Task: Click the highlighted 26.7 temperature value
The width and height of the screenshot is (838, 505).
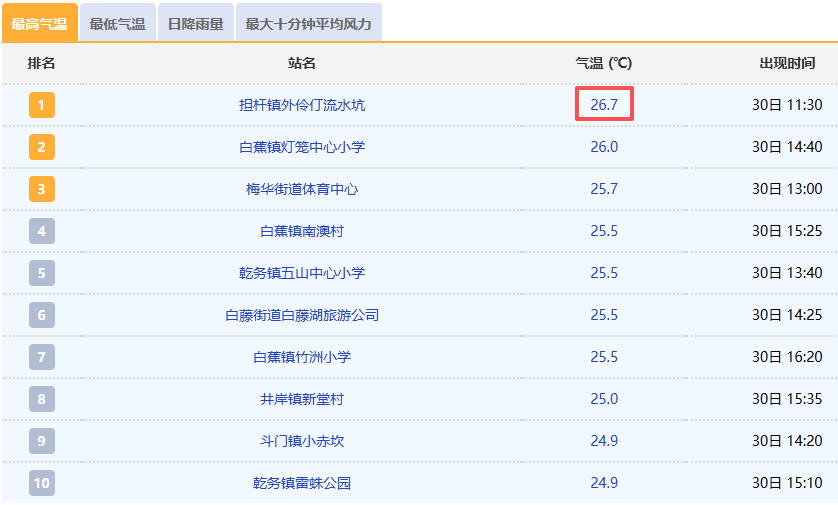Action: click(604, 105)
